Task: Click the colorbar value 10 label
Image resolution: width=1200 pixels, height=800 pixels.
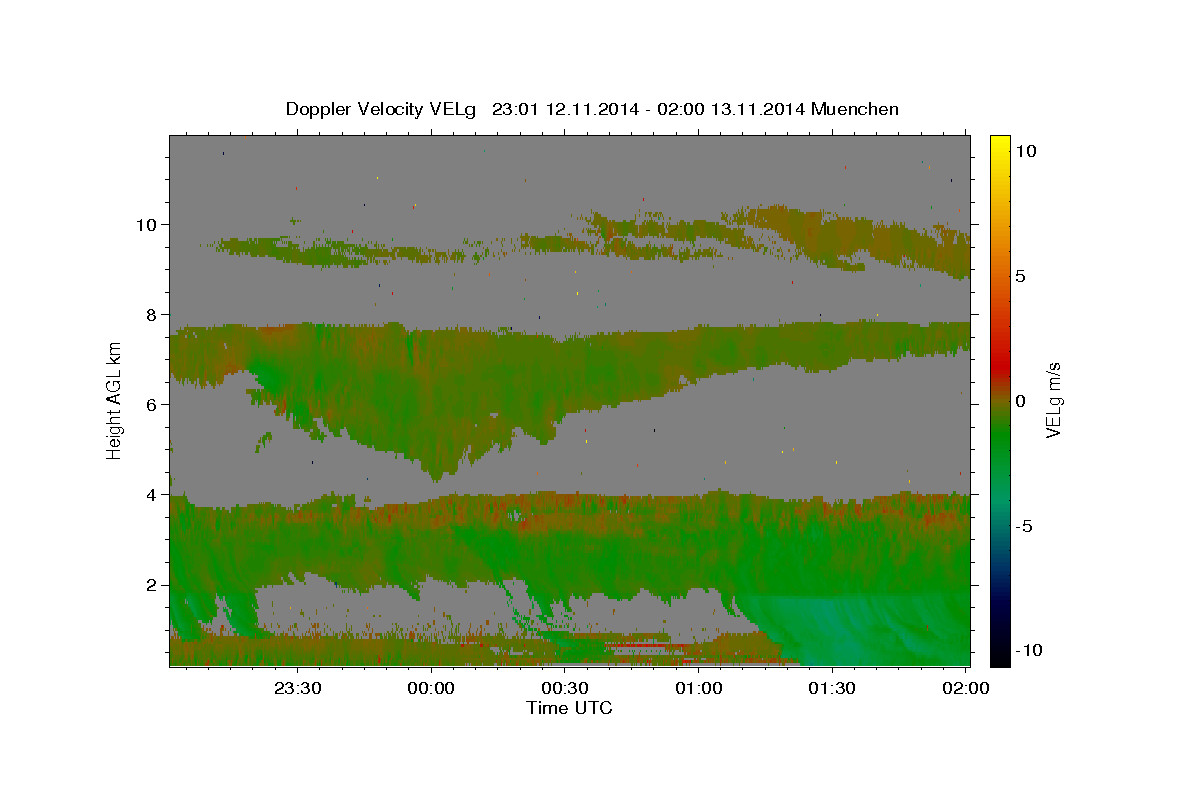Action: (1025, 150)
